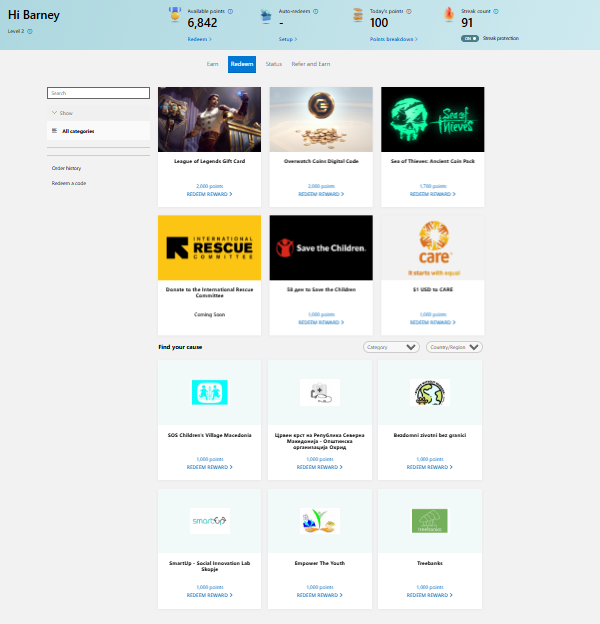
Task: Click Setup link under Auto-redeem
Action: (x=288, y=39)
